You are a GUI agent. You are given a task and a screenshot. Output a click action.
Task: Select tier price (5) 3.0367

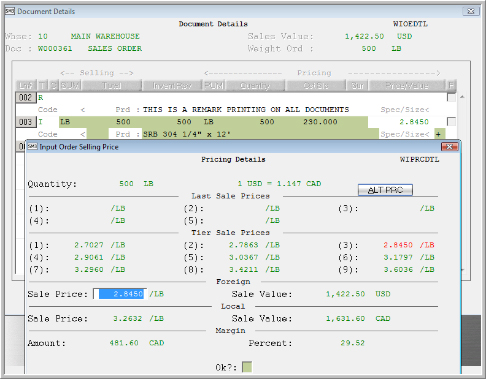coord(243,257)
